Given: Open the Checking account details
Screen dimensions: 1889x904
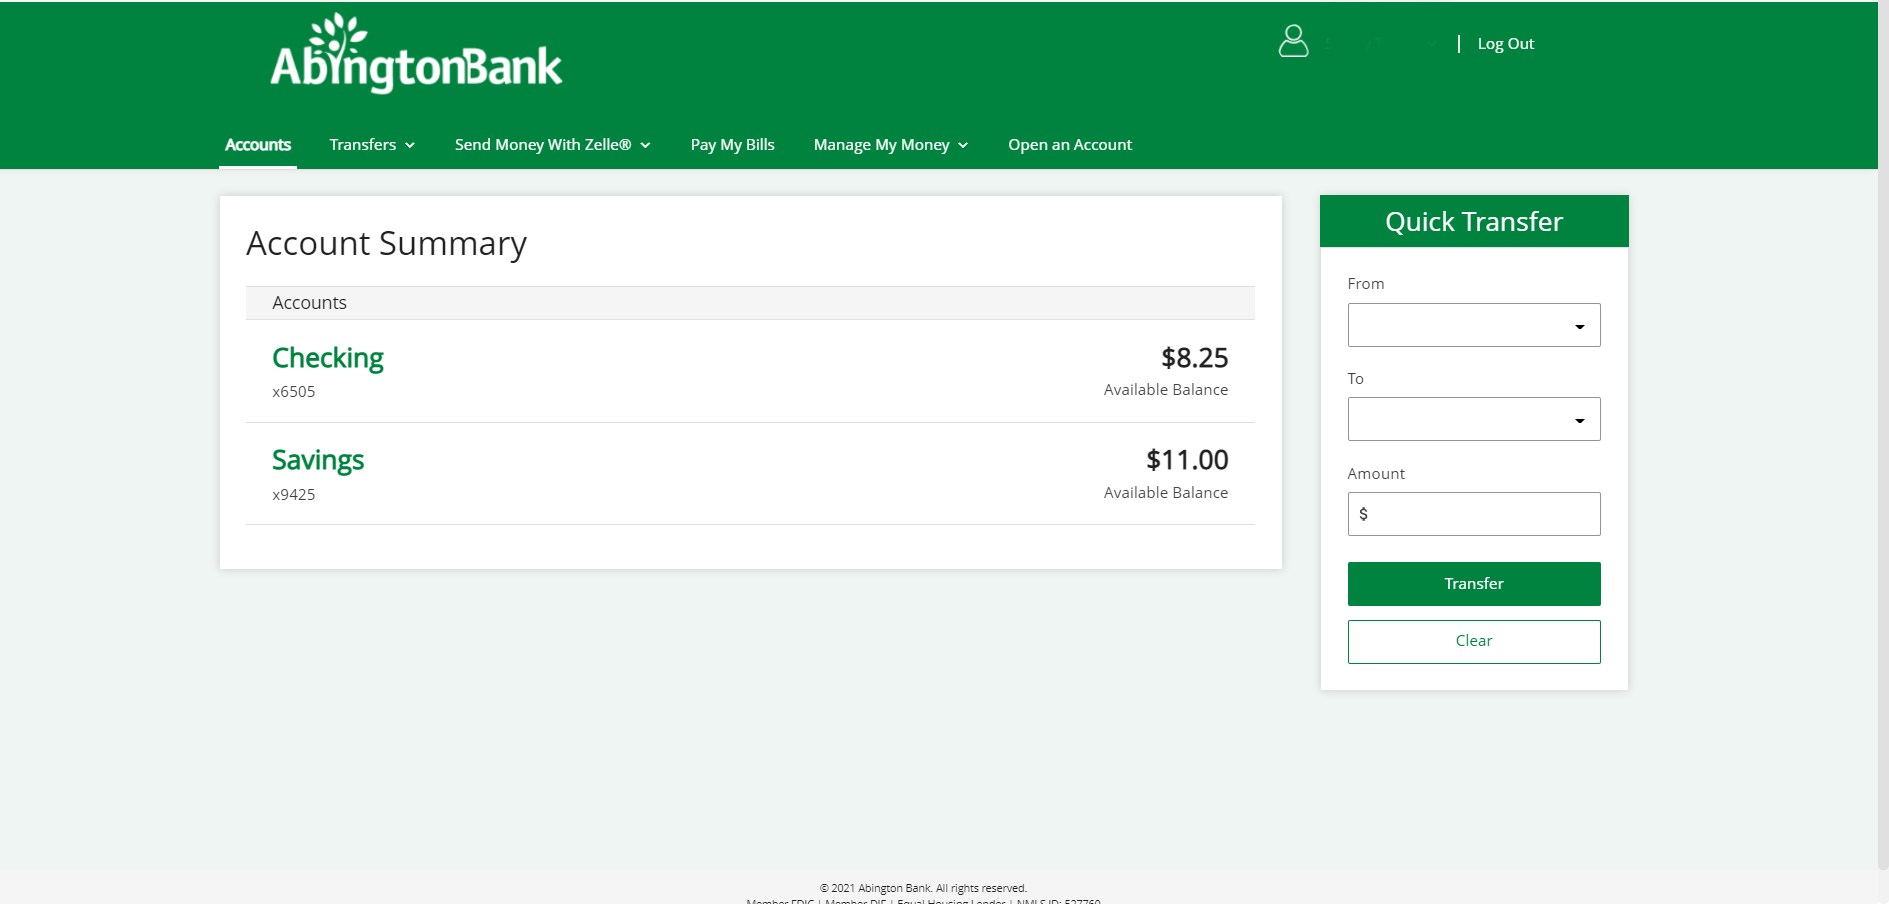Looking at the screenshot, I should [327, 358].
